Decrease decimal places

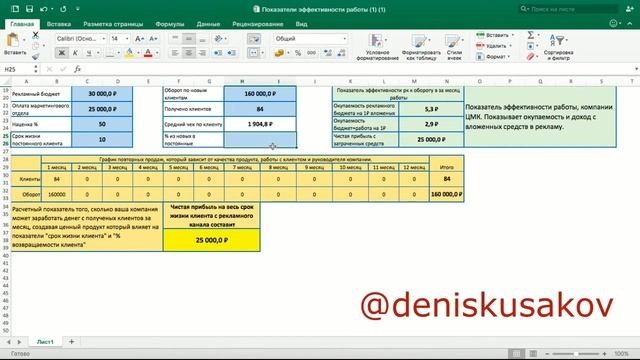[x=342, y=53]
